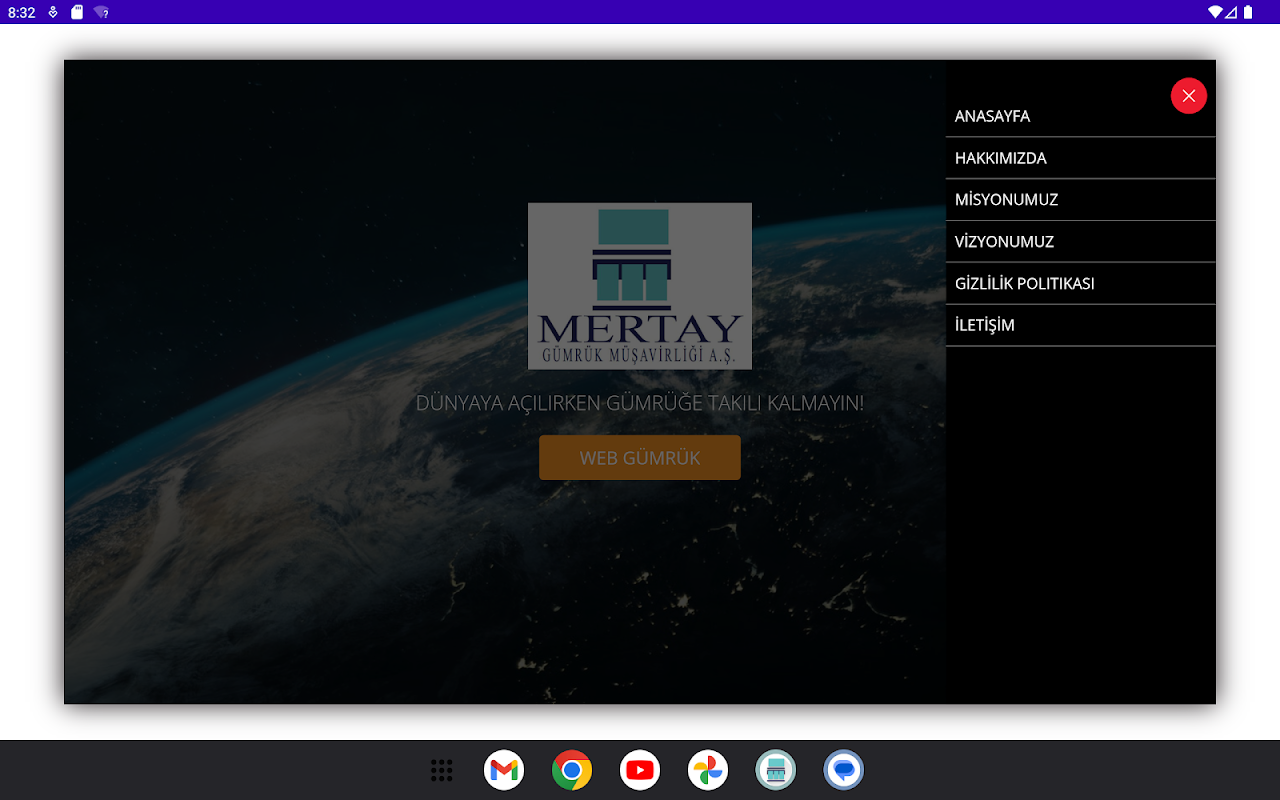The height and width of the screenshot is (800, 1280).
Task: Tap the cellular signal icon
Action: coord(1231,12)
